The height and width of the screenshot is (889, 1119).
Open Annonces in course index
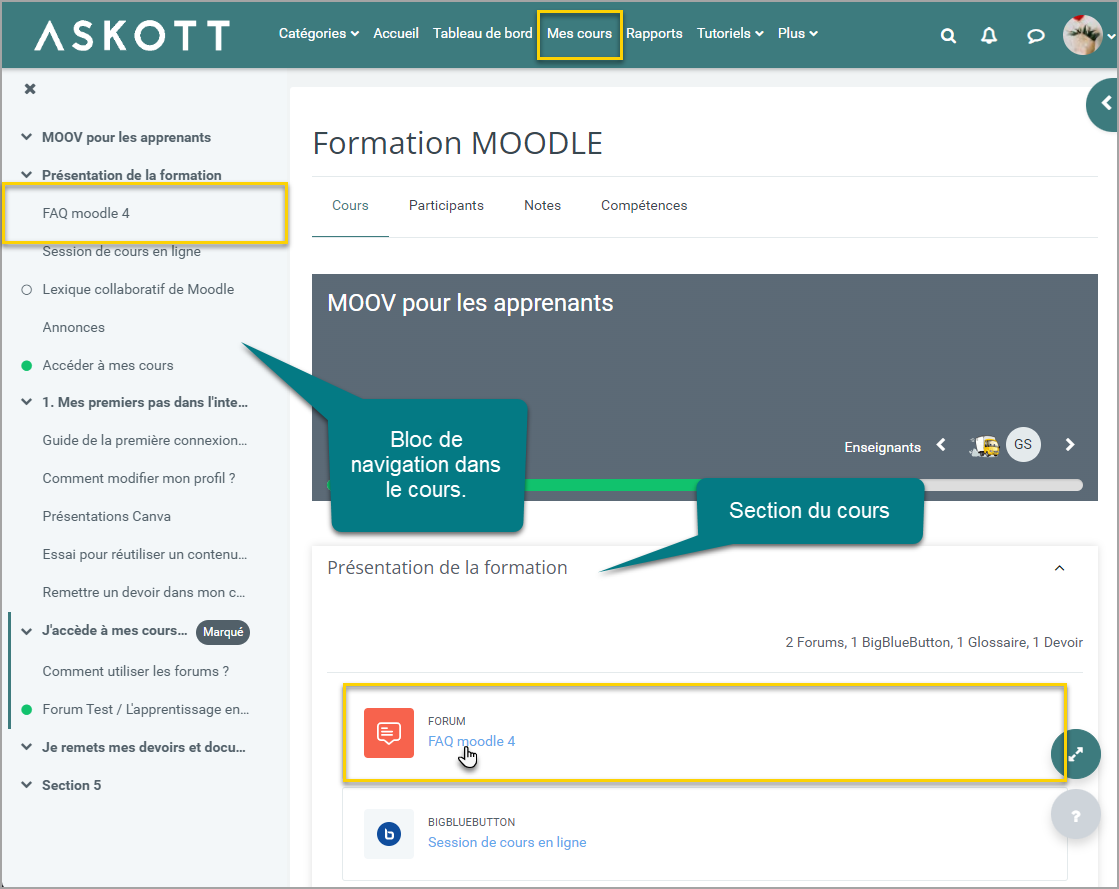(x=74, y=327)
